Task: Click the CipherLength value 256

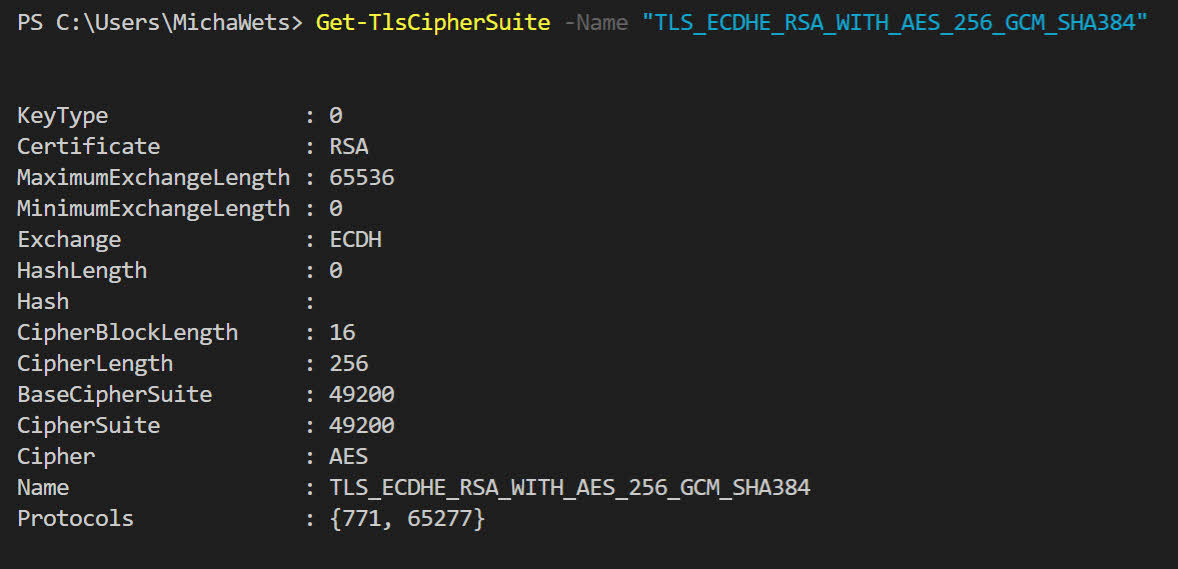Action: [349, 363]
